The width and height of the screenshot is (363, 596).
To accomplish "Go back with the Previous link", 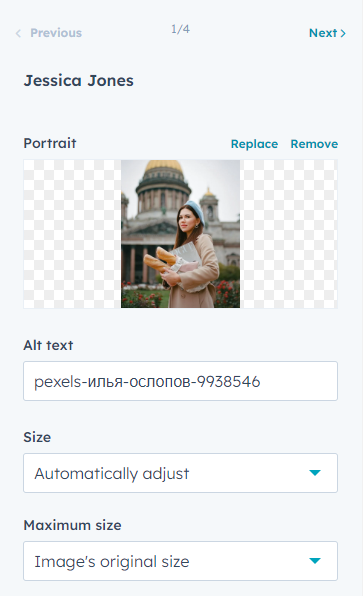I will tap(49, 33).
